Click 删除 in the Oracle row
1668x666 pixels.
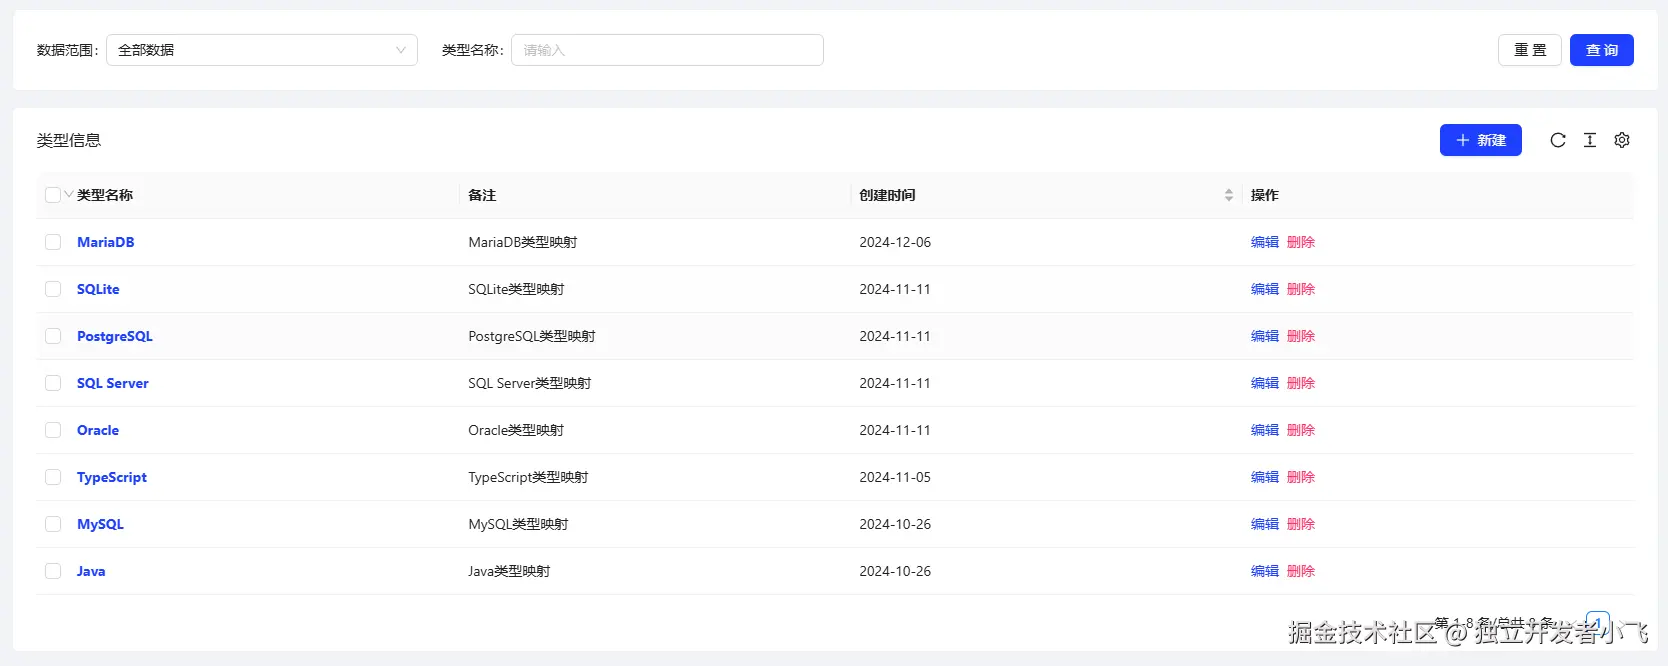point(1301,430)
